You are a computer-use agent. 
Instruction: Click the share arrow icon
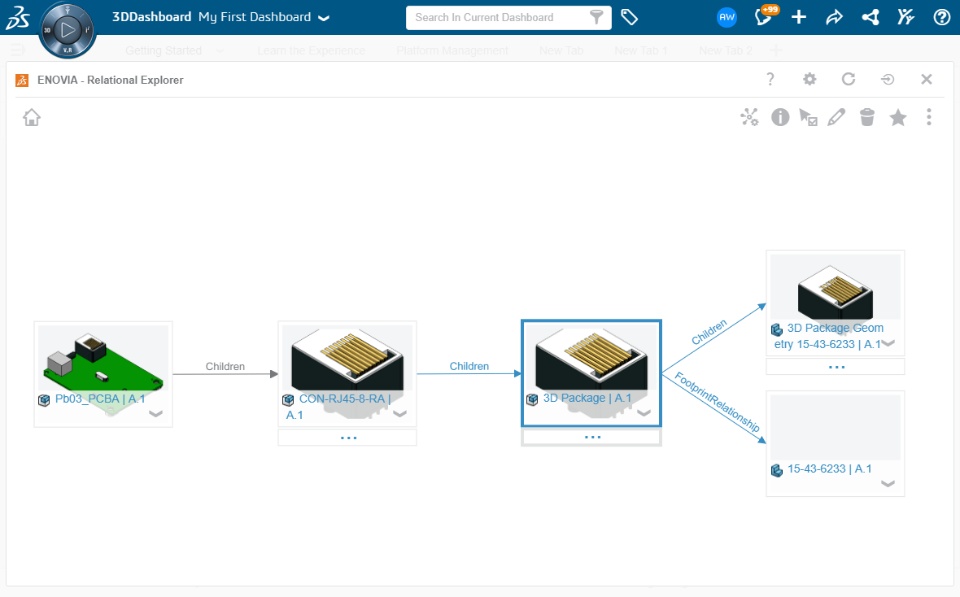coord(834,17)
